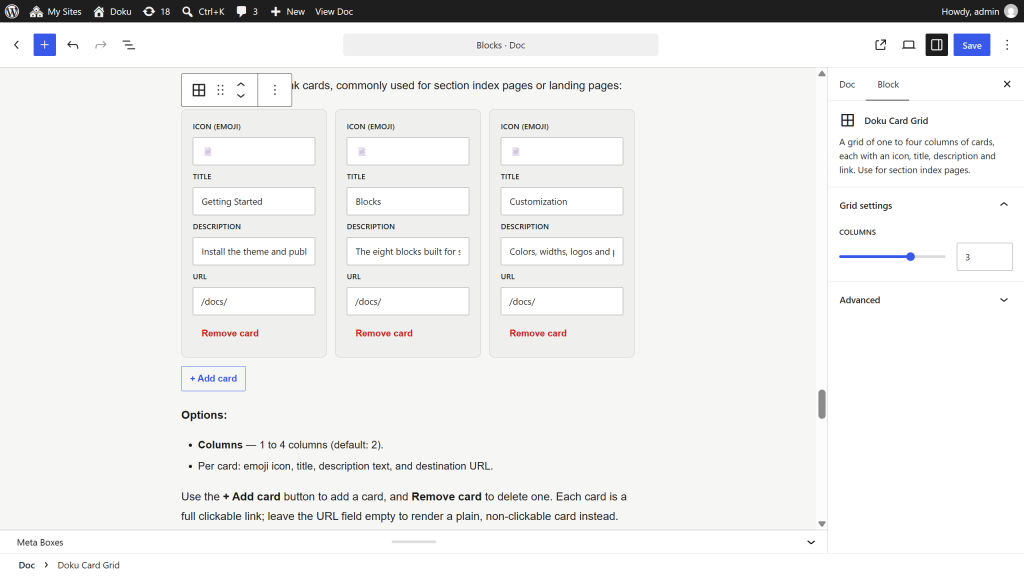Click the meta boxes resize handle
Viewport: 1024px width, 576px height.
coord(413,541)
